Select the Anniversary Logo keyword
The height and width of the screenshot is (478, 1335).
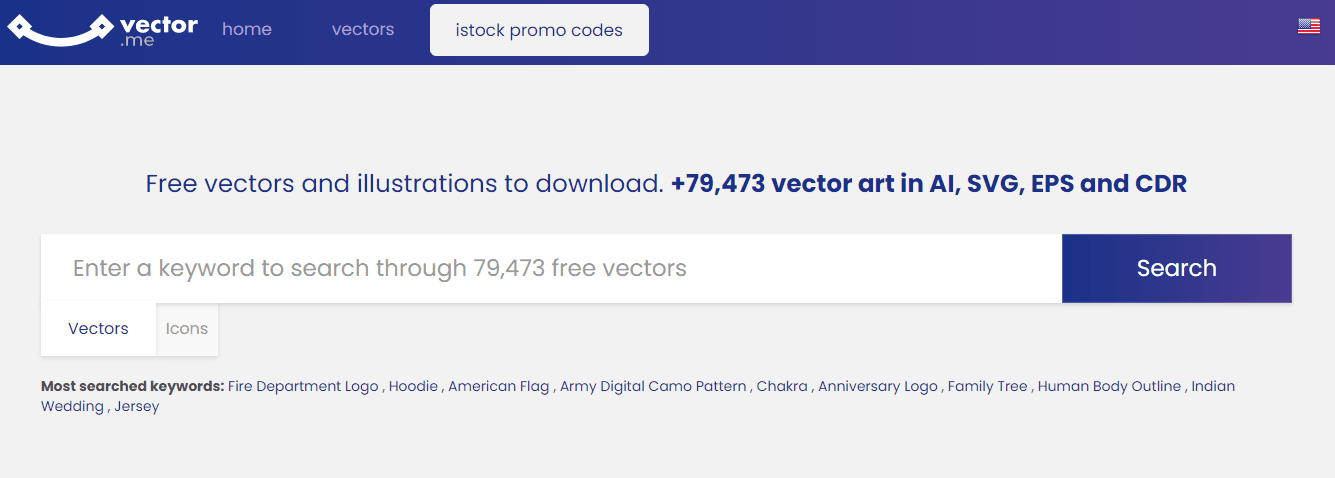click(x=877, y=386)
